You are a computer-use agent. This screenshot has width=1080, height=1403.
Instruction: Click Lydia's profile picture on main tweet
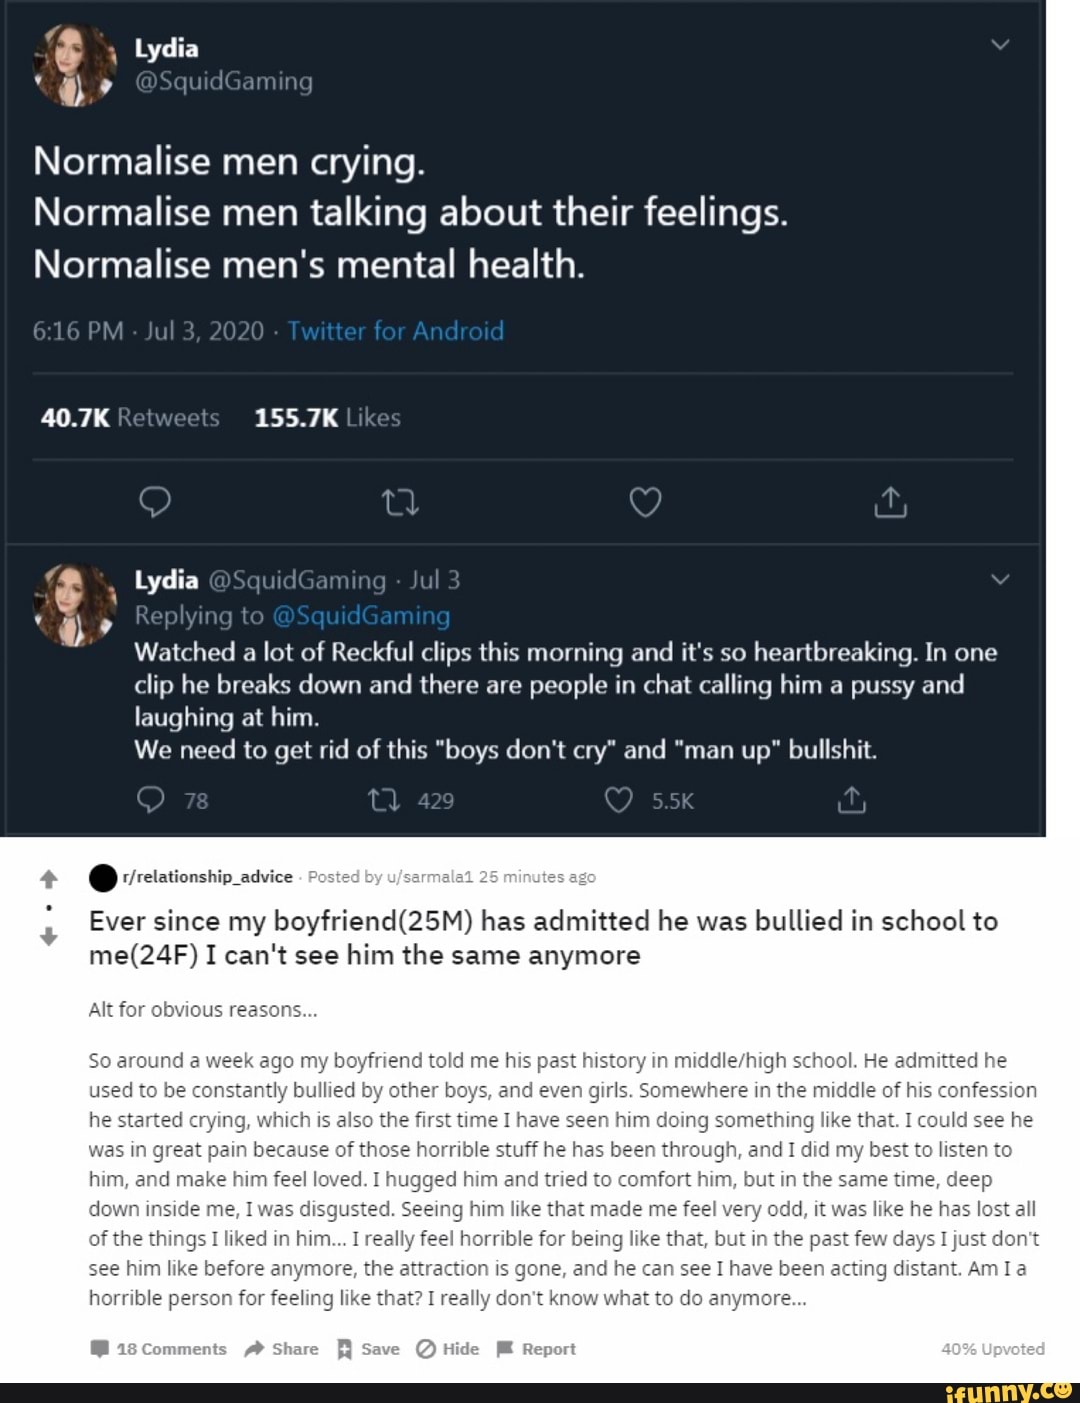75,65
